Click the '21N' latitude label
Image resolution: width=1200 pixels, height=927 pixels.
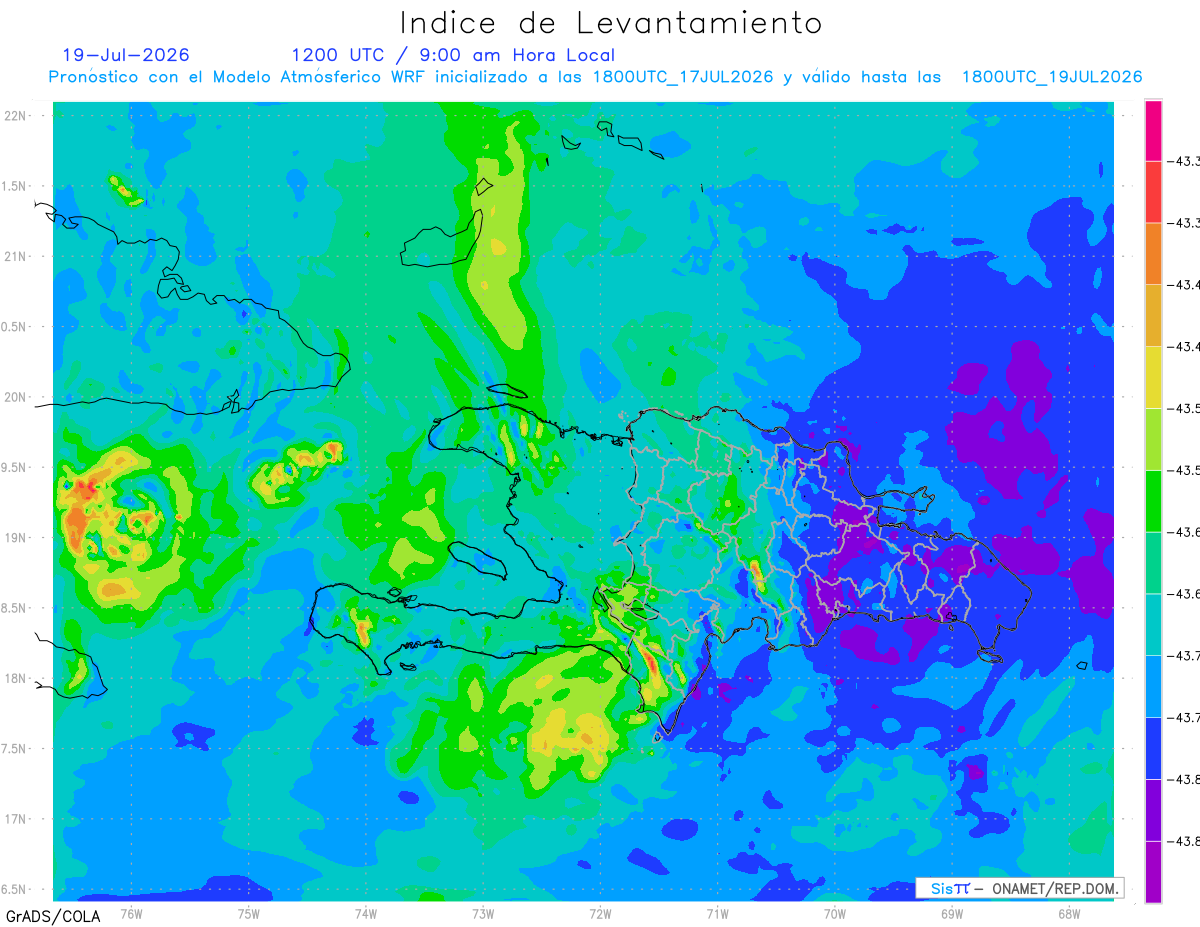[16, 256]
